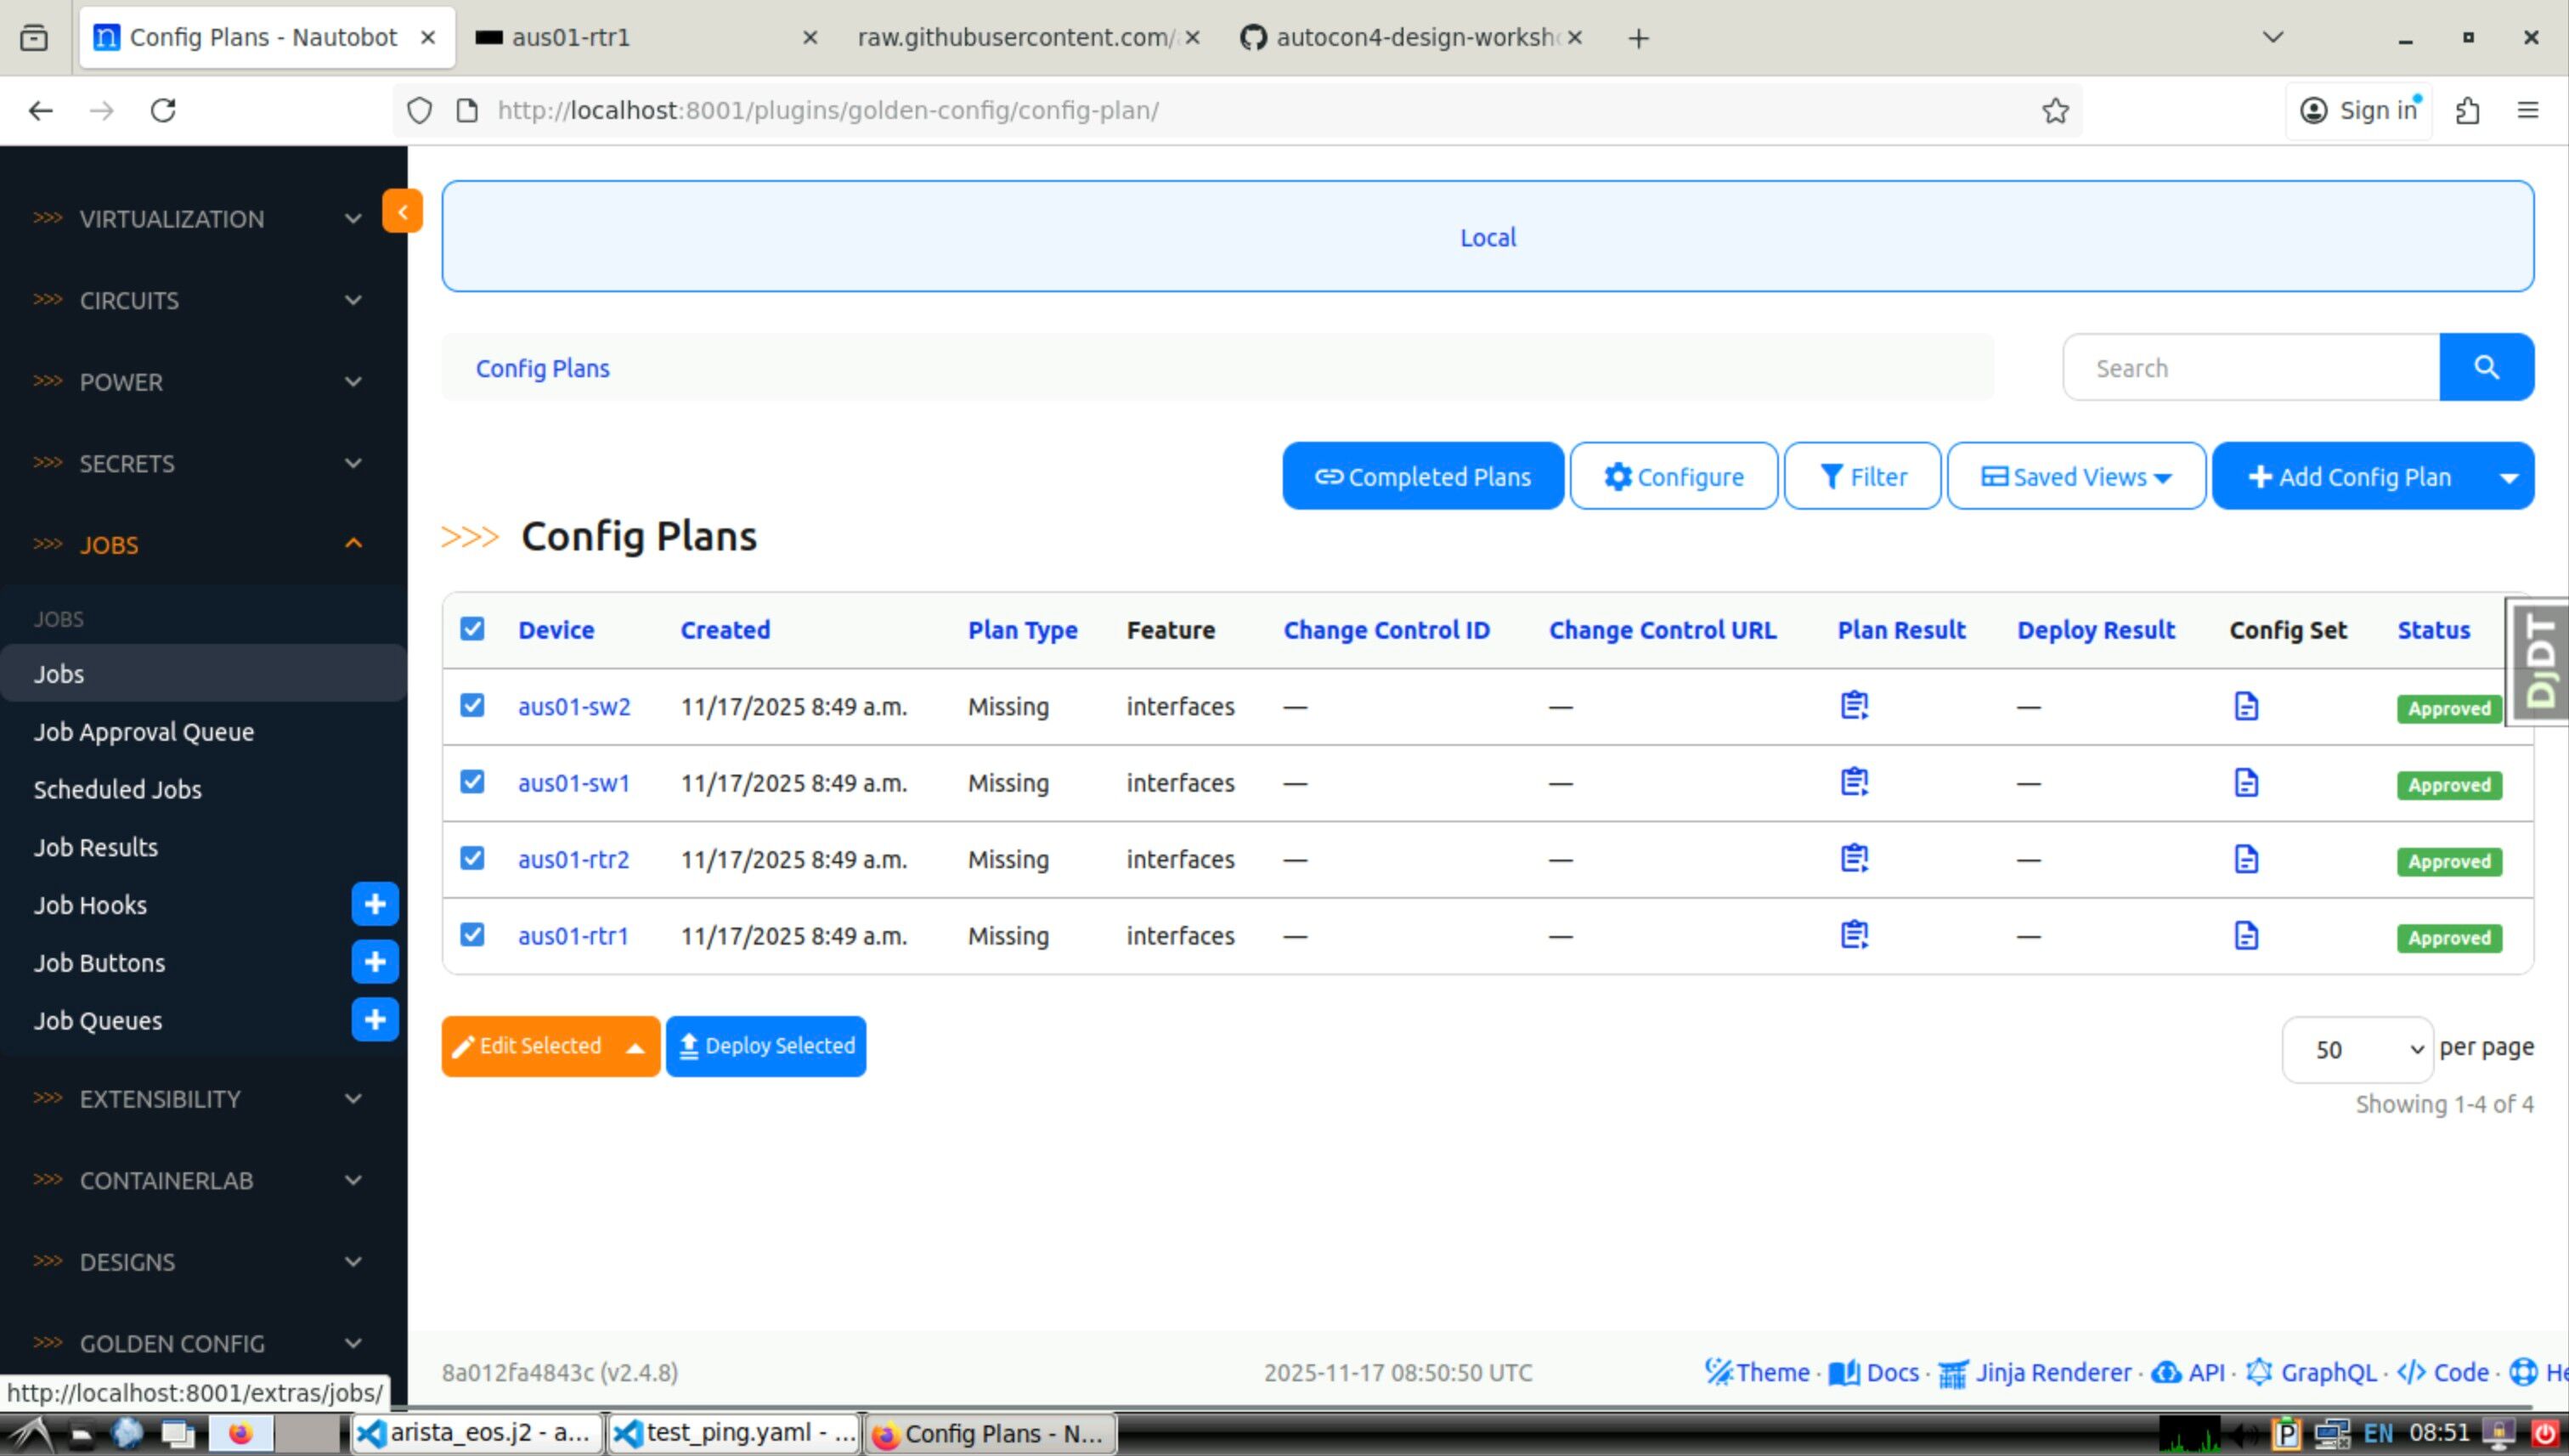
Task: Collapse sidebar with orange arrow button
Action: point(402,211)
